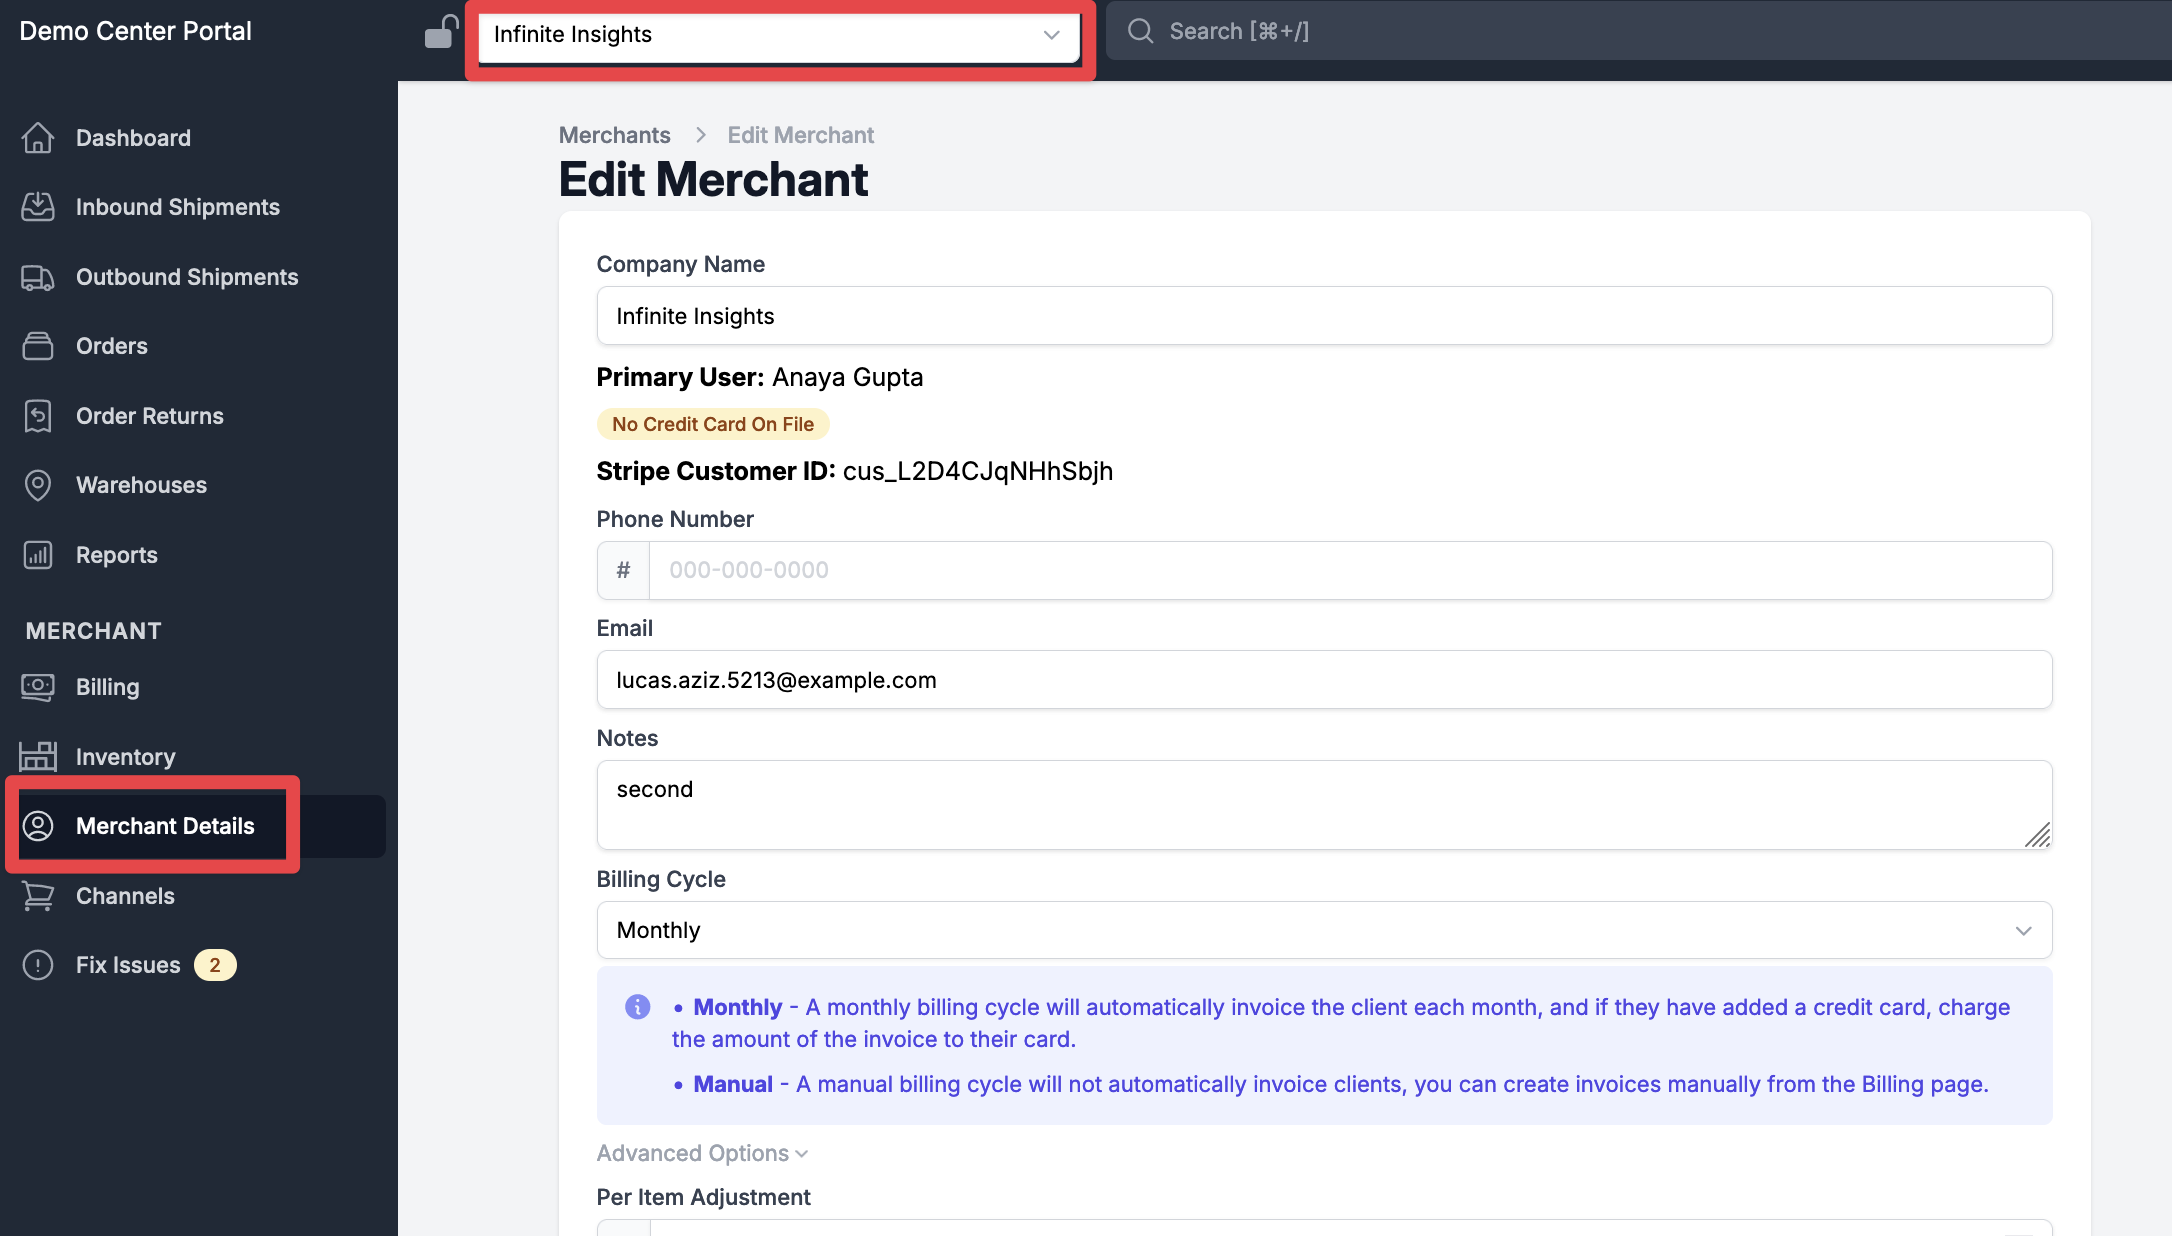Click the Fix Issues count badge

[215, 965]
